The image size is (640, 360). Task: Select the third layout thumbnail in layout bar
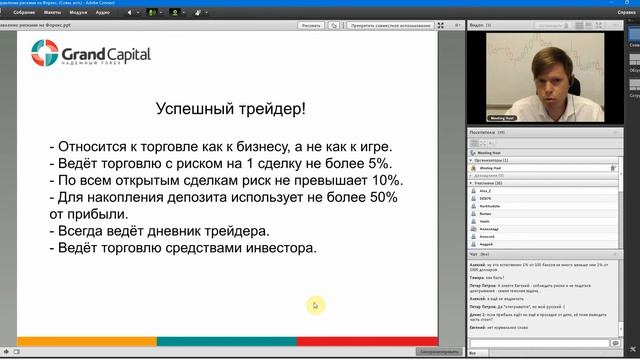[634, 85]
